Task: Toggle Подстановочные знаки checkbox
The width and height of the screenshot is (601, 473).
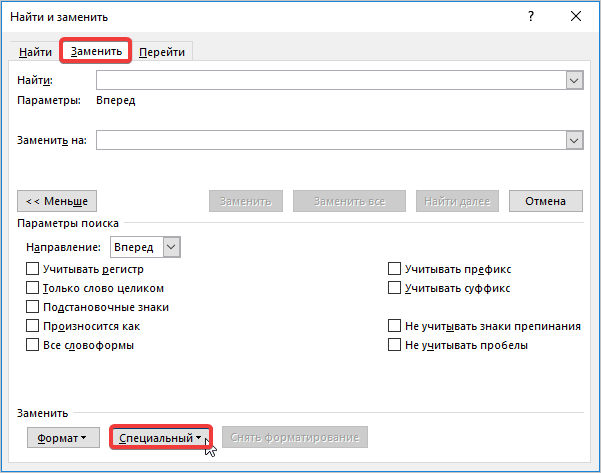Action: 32,307
